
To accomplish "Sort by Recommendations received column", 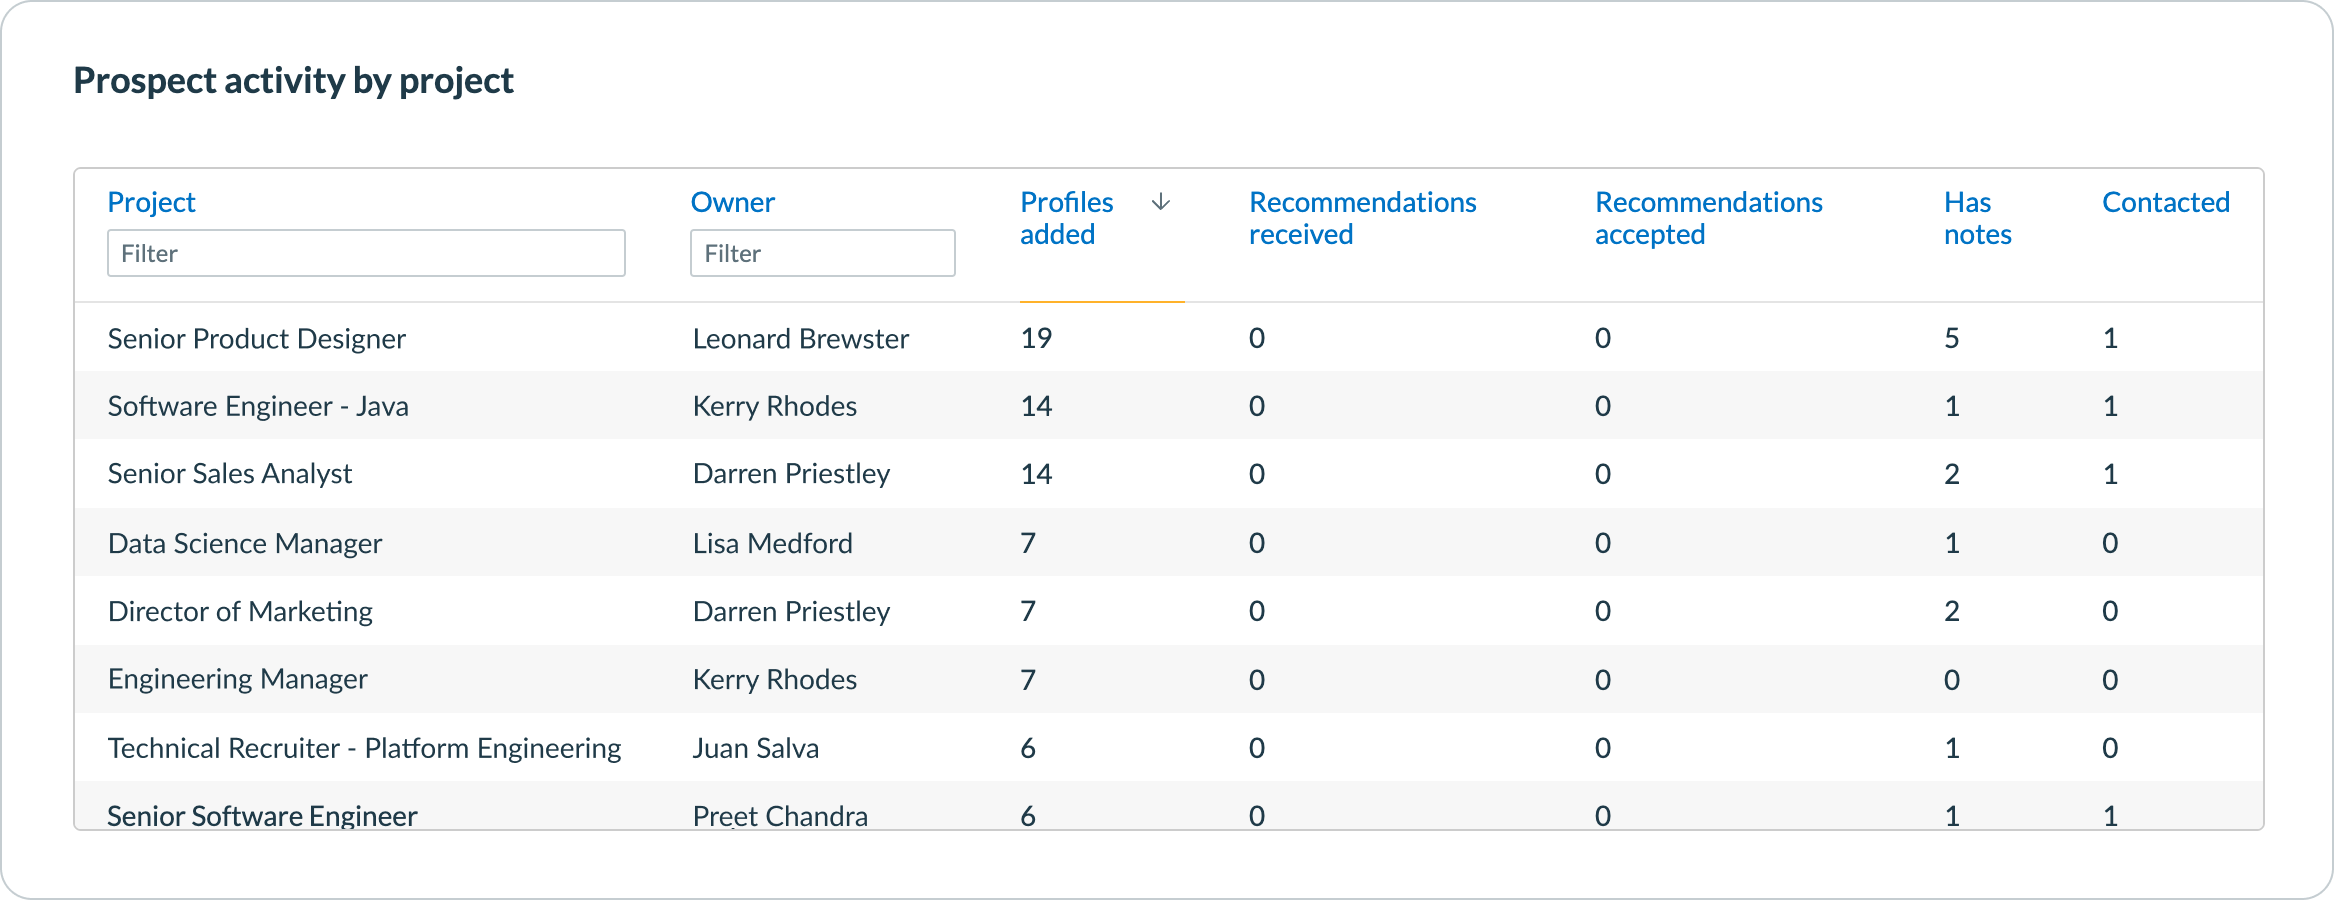I will pyautogui.click(x=1362, y=218).
